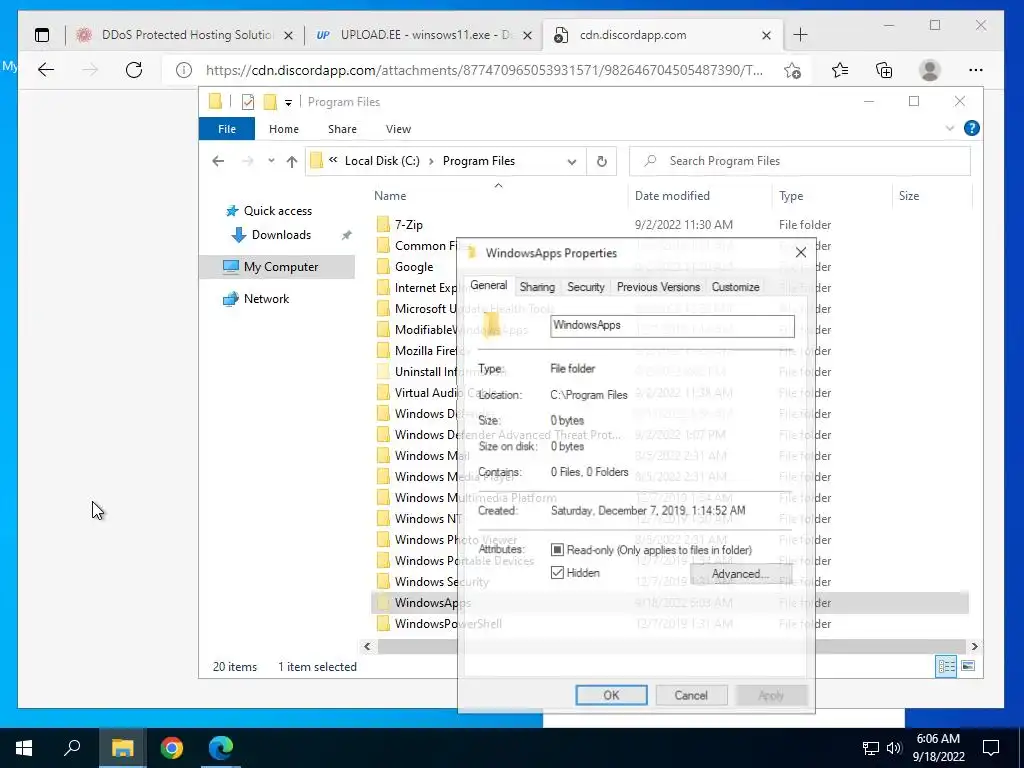
Task: Open the recent locations dropdown arrow in Explorer
Action: click(x=271, y=161)
